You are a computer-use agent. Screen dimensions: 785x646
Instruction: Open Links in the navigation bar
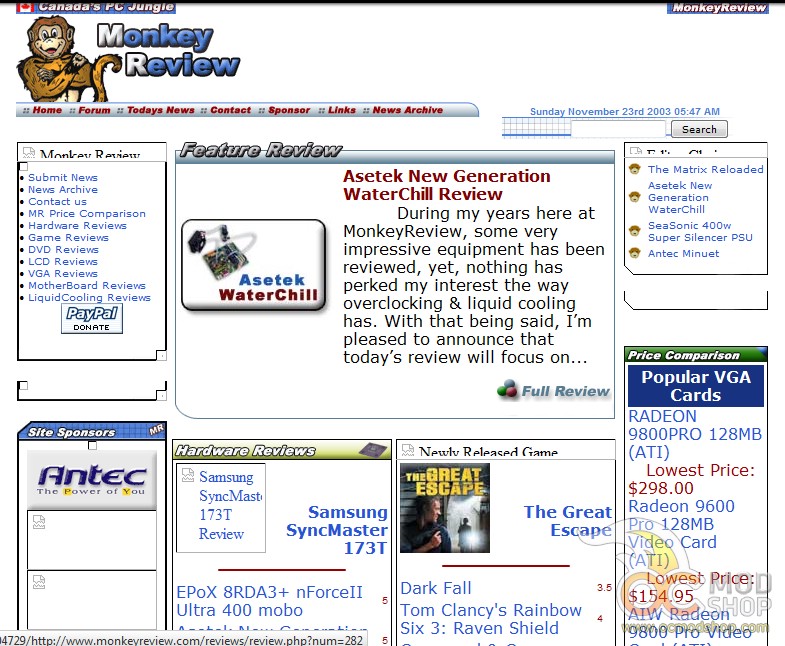tap(341, 110)
